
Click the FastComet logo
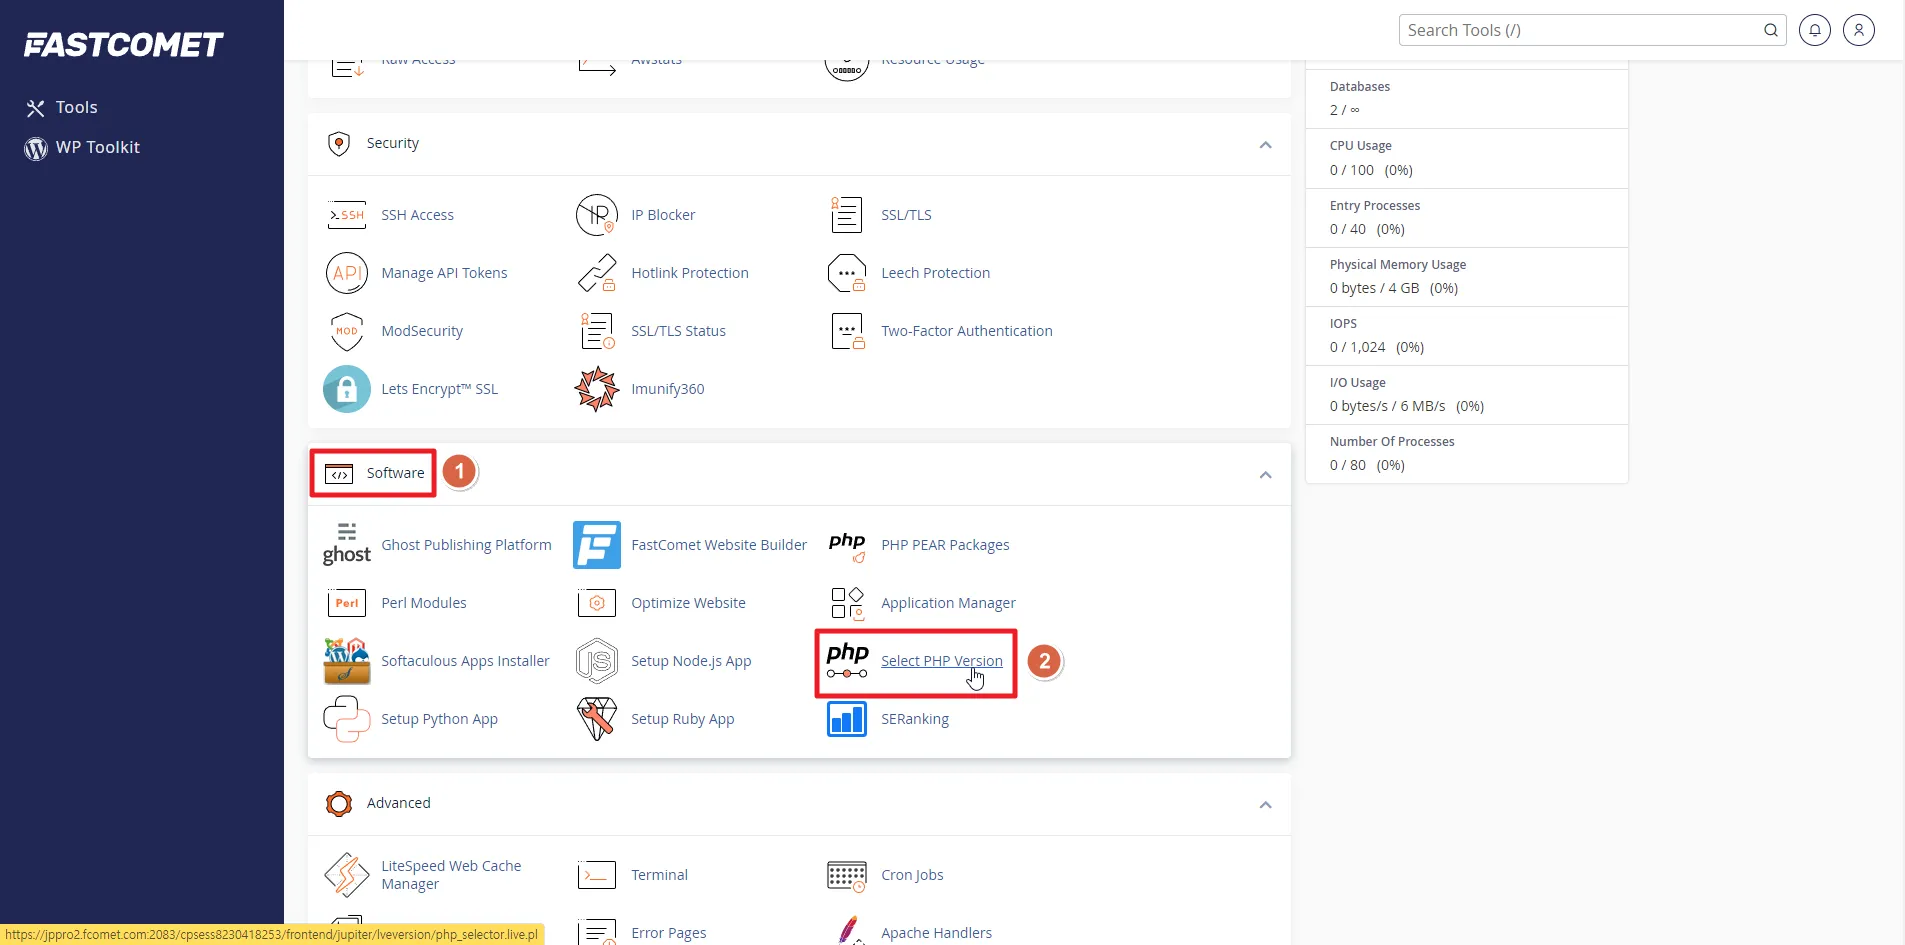click(x=123, y=45)
